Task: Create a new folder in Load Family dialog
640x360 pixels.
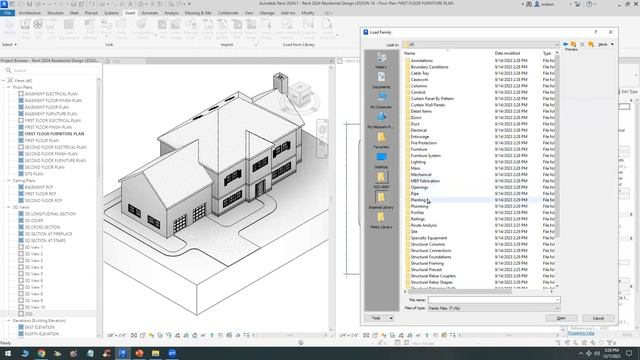Action: 591,44
